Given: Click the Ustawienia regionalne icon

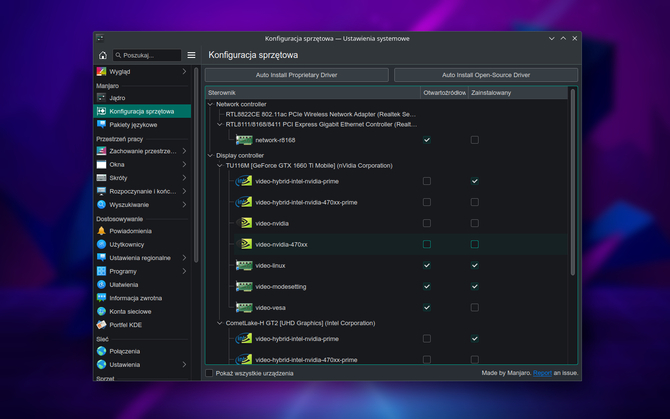Looking at the screenshot, I should [101, 258].
